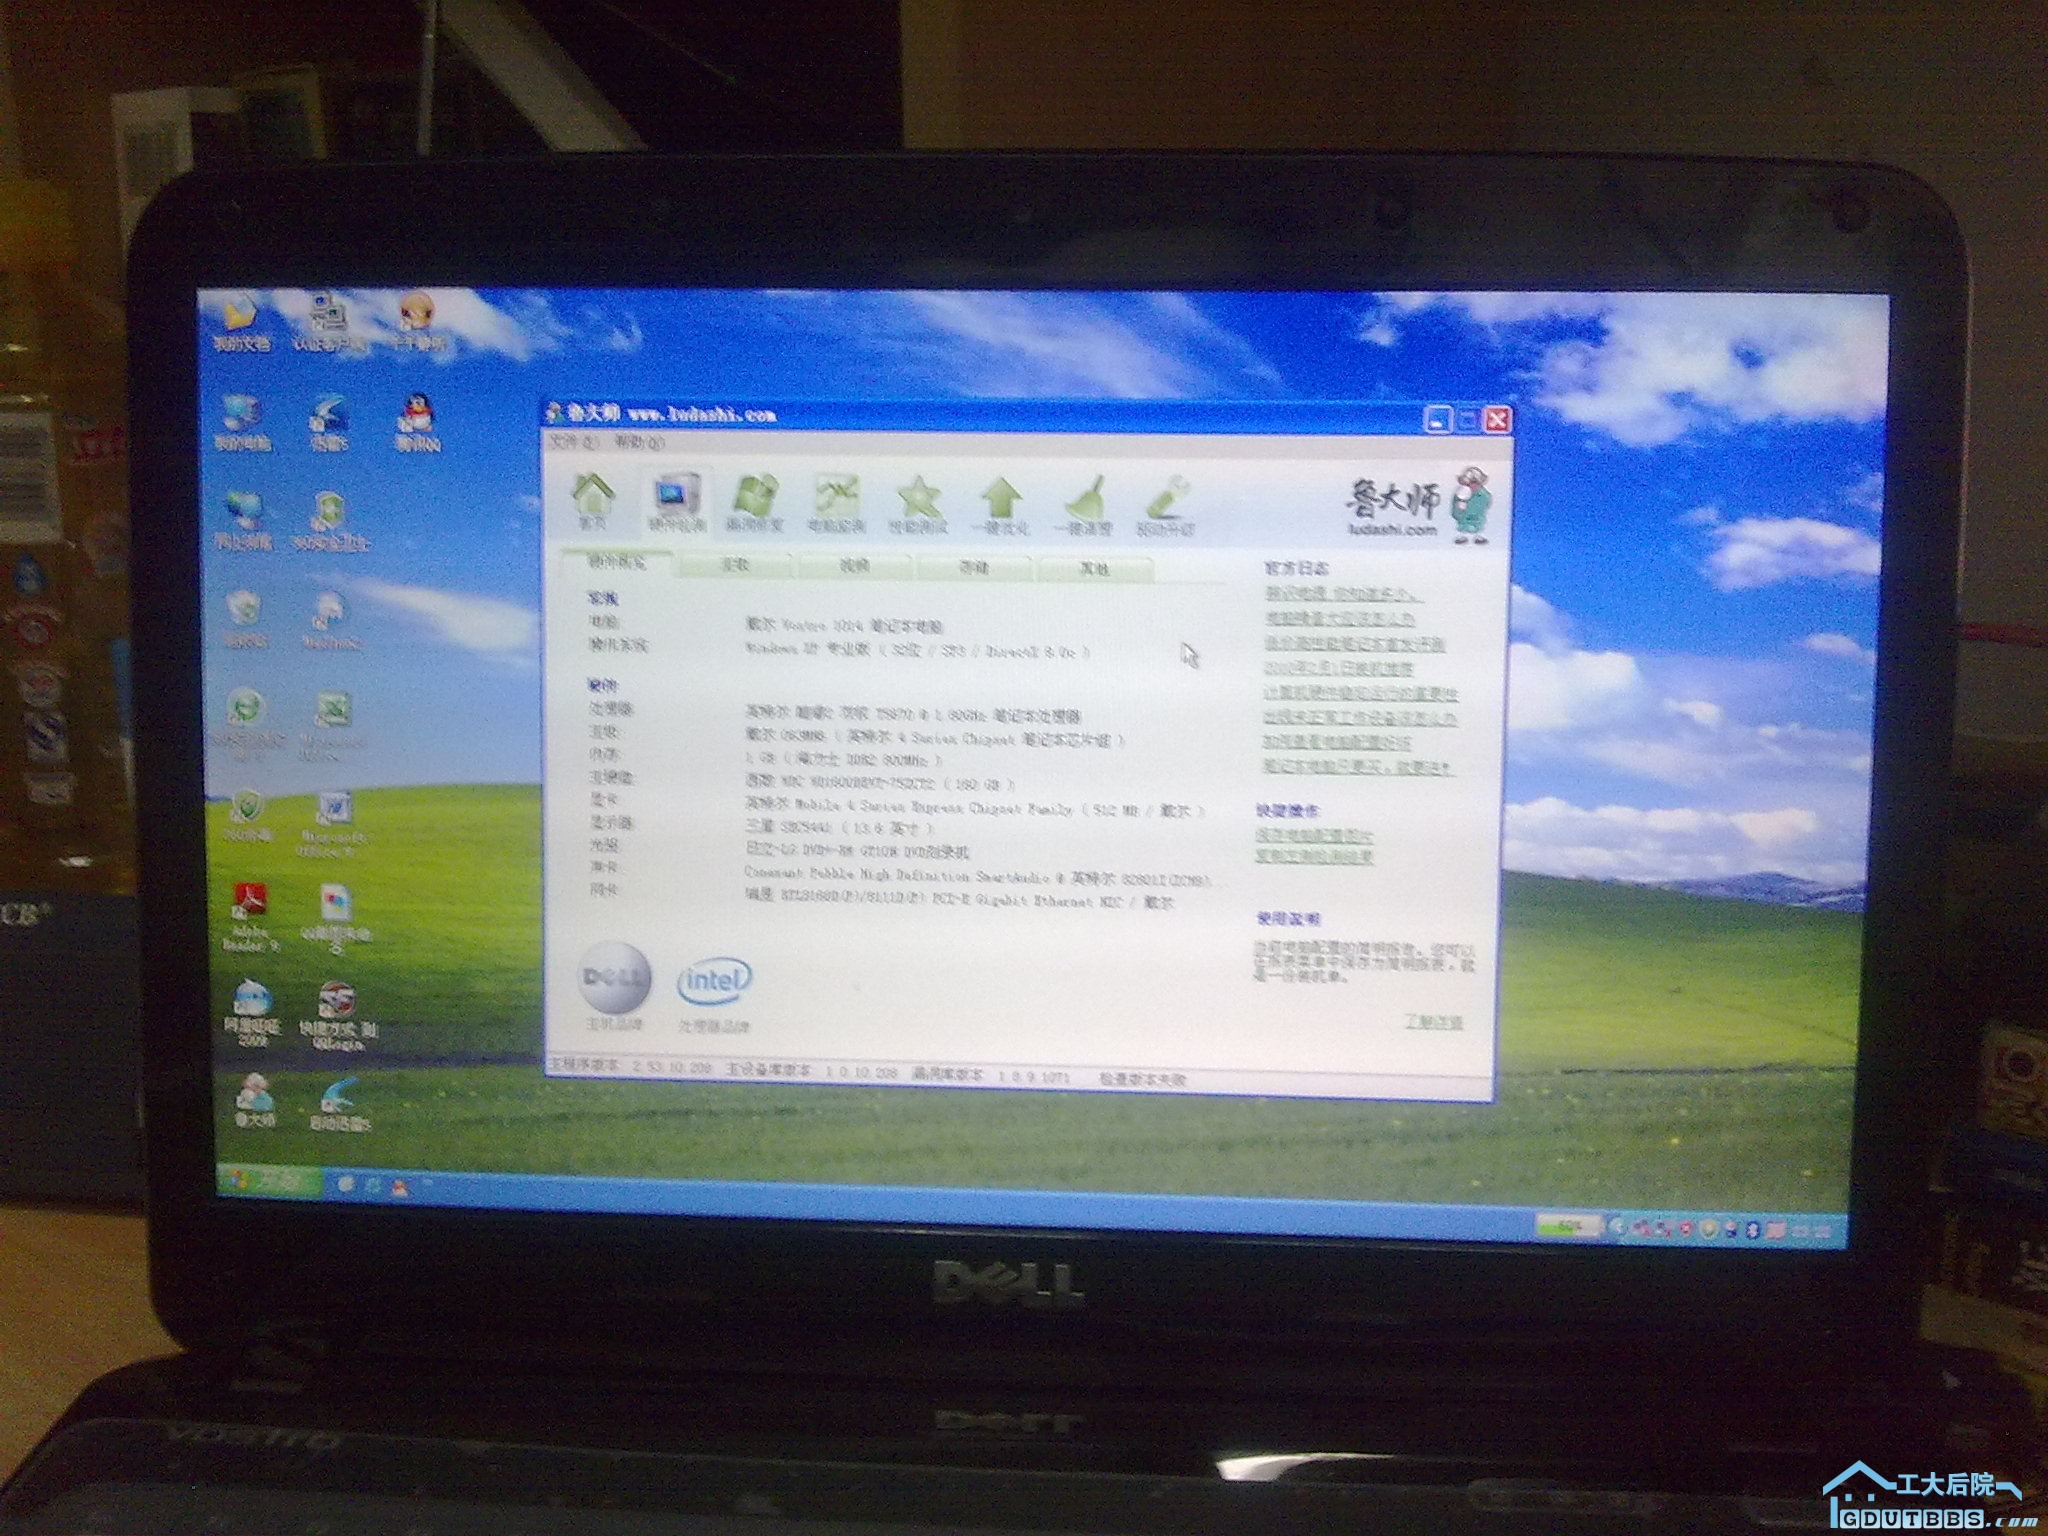
Task: Select the Microsoft Excel desktop shortcut
Action: click(332, 725)
